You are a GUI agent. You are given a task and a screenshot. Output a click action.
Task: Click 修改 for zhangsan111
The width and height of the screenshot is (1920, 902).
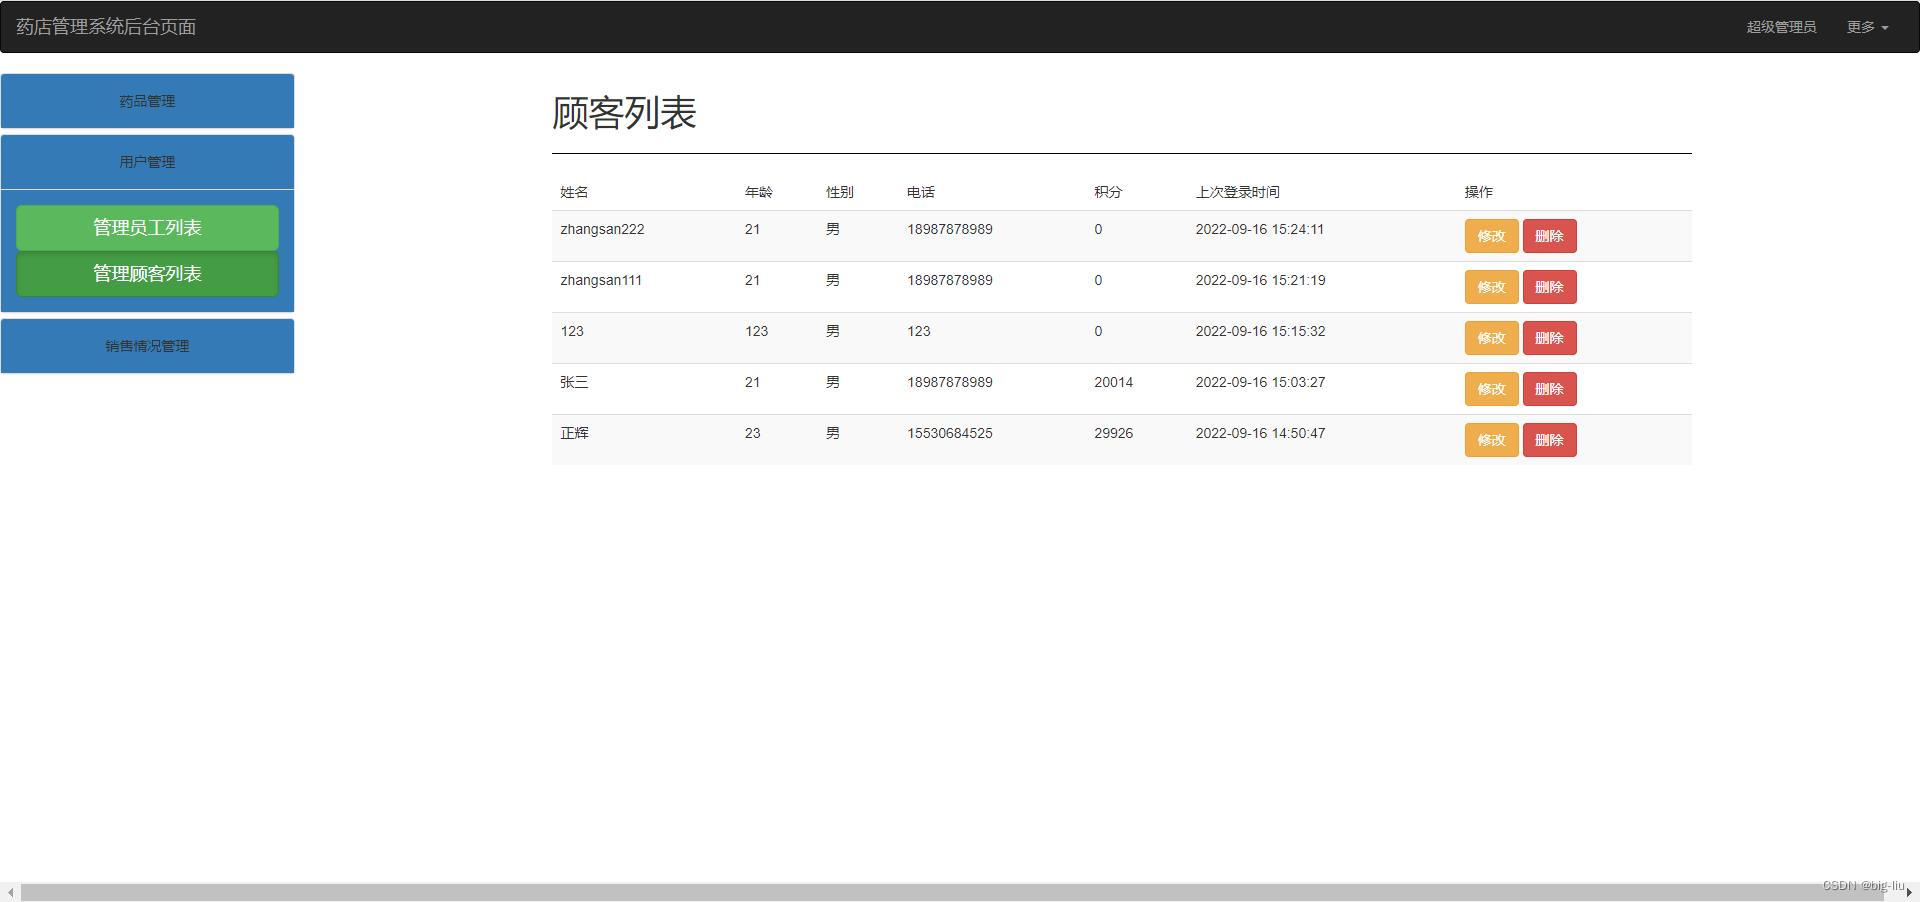tap(1491, 287)
